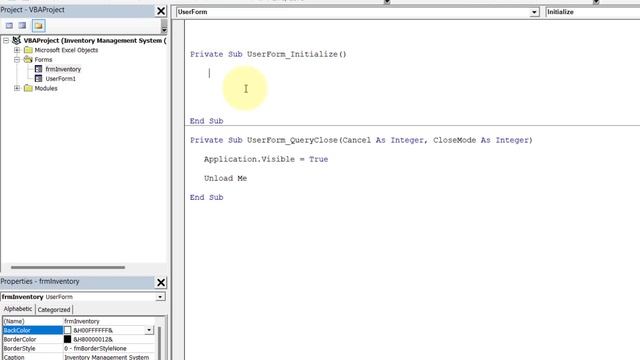
Task: Click the Project panel horizontal scrollbar
Action: 68,267
